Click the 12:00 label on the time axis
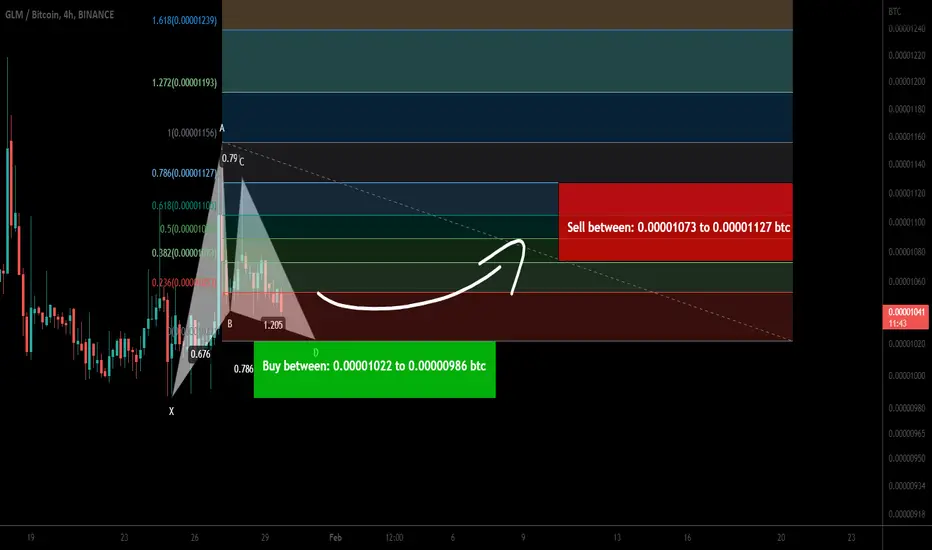 (x=394, y=537)
